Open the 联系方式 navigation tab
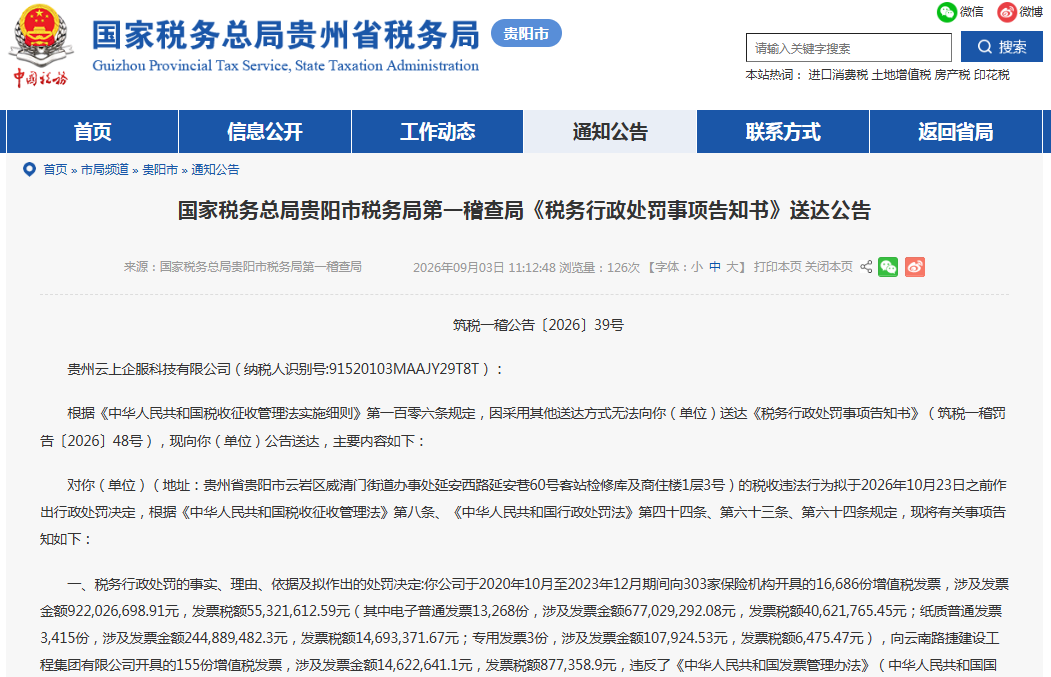 tap(783, 131)
